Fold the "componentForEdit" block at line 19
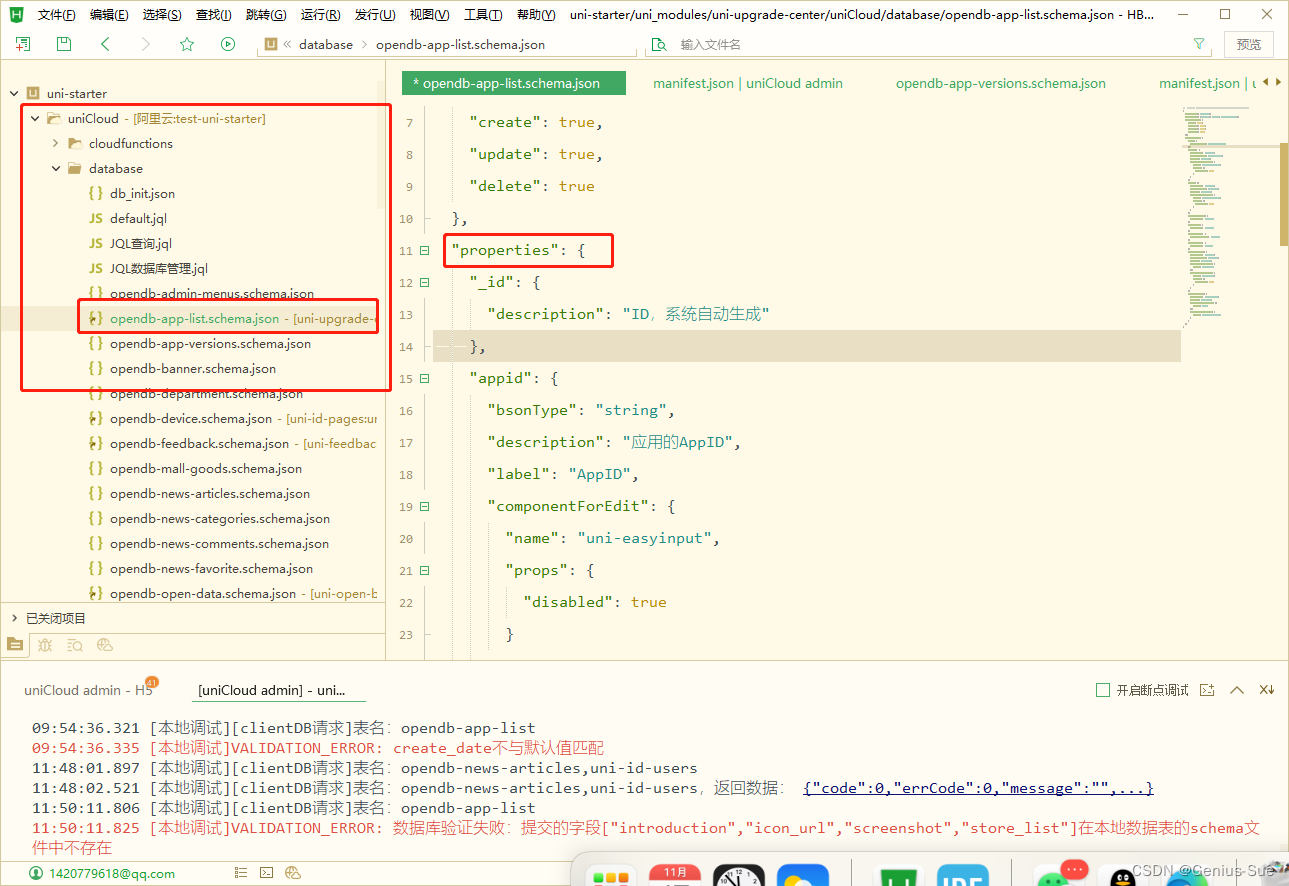Screen dimensions: 1289x886 pyautogui.click(x=425, y=506)
